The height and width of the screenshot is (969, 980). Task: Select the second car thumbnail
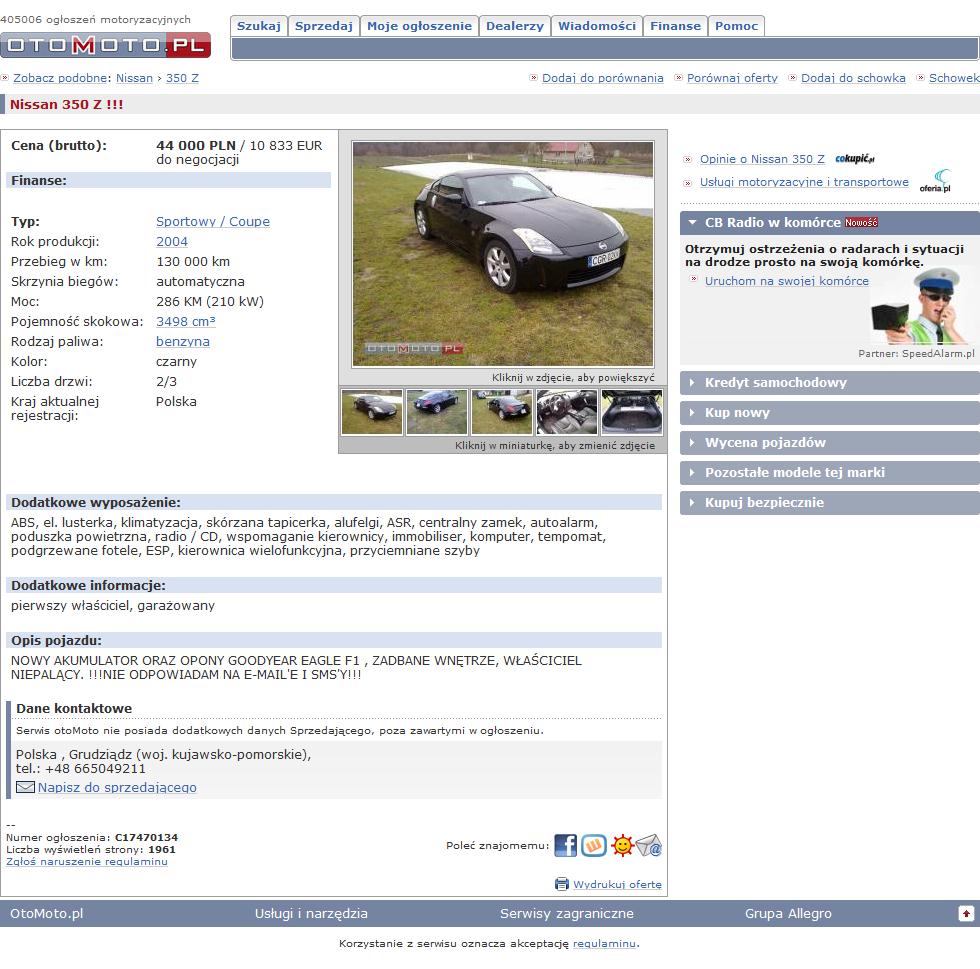click(437, 412)
